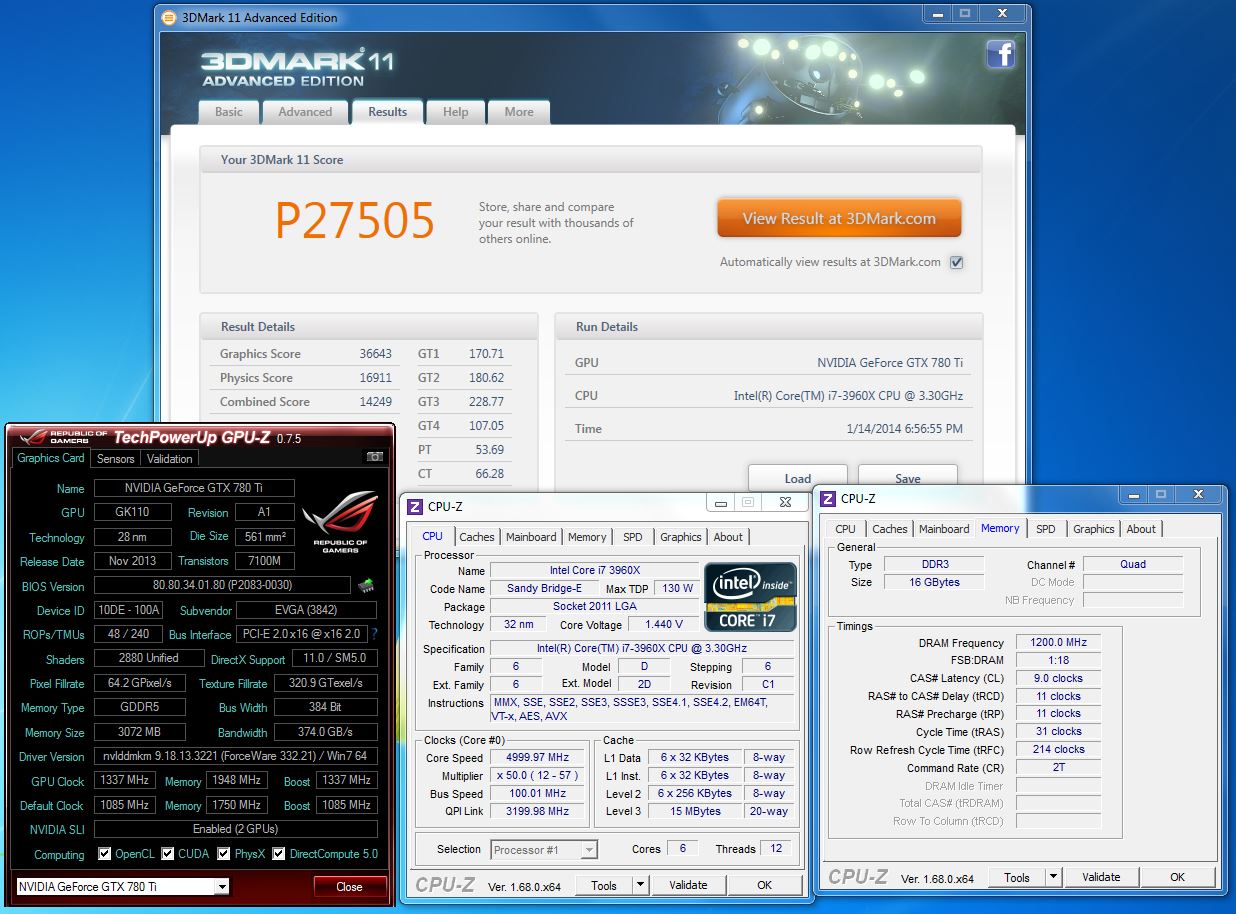This screenshot has width=1236, height=914.
Task: Open Caches tab in CPU-Z Memory window
Action: (889, 529)
